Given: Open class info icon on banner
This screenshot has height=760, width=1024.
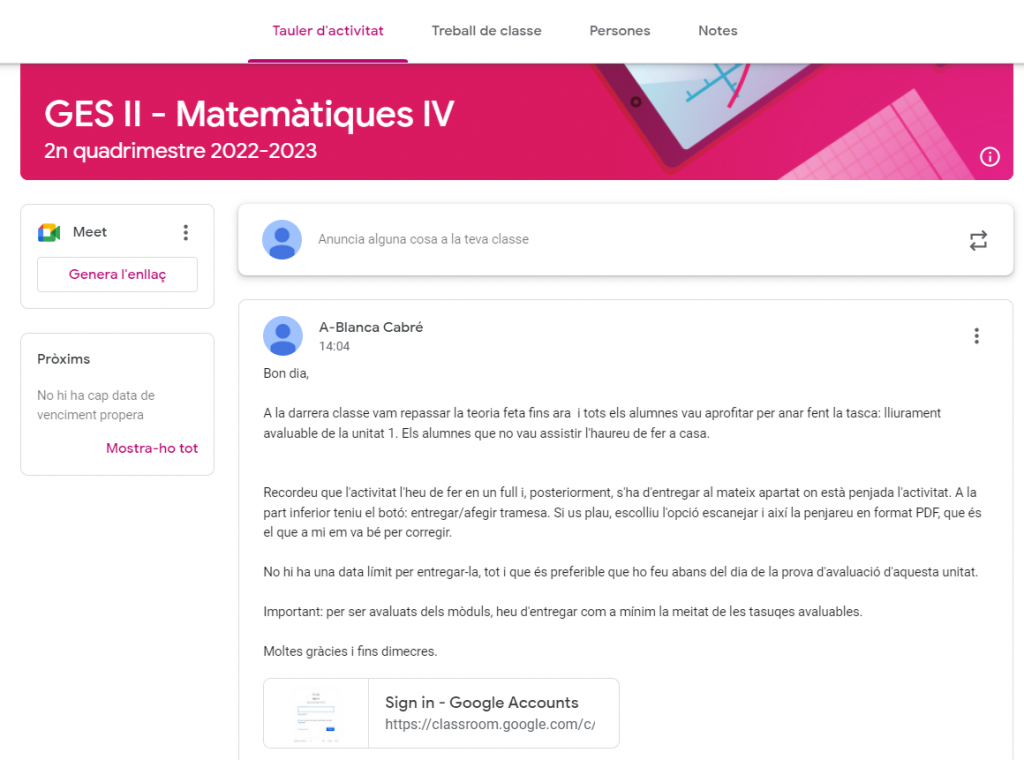Looking at the screenshot, I should pyautogui.click(x=989, y=156).
